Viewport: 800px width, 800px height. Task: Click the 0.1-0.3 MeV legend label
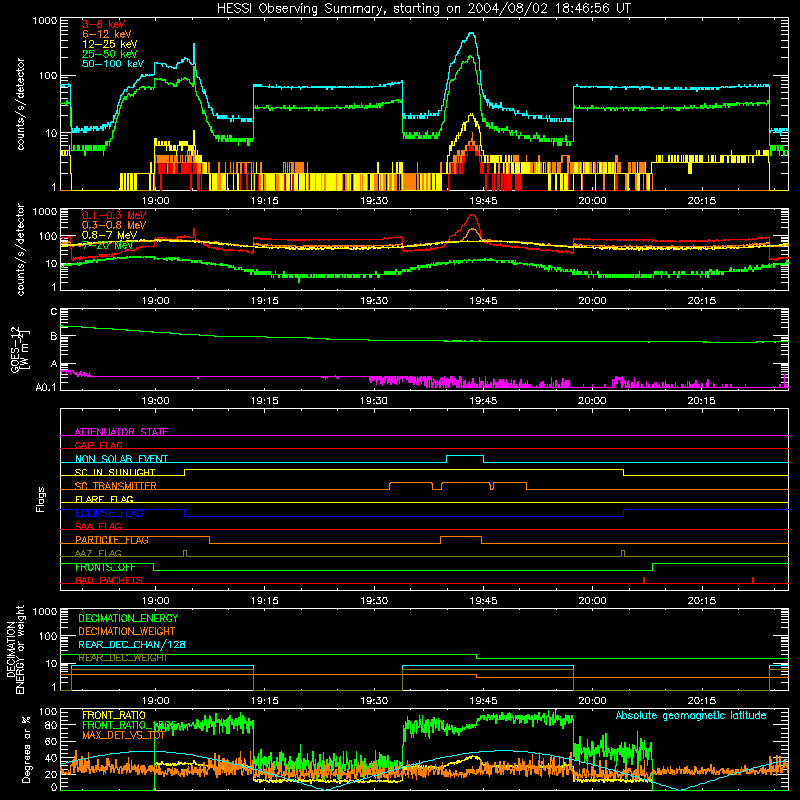point(114,215)
